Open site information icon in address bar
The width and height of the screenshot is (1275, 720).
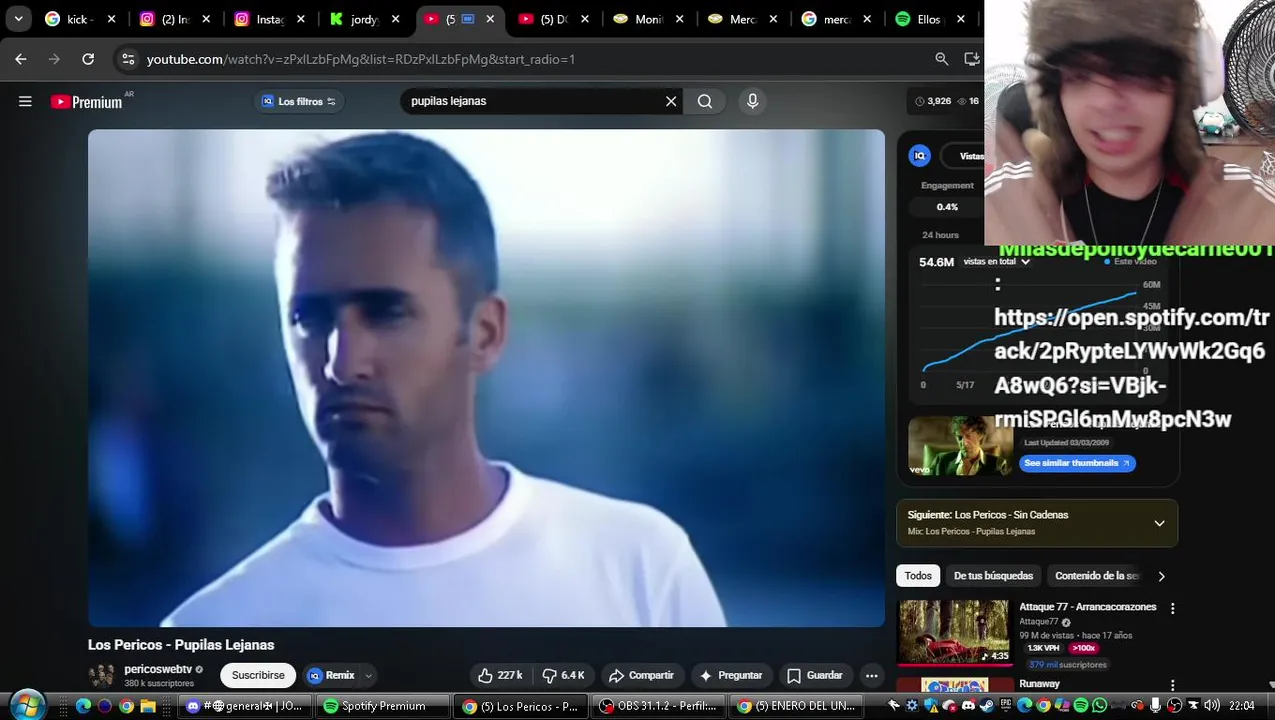coord(128,59)
